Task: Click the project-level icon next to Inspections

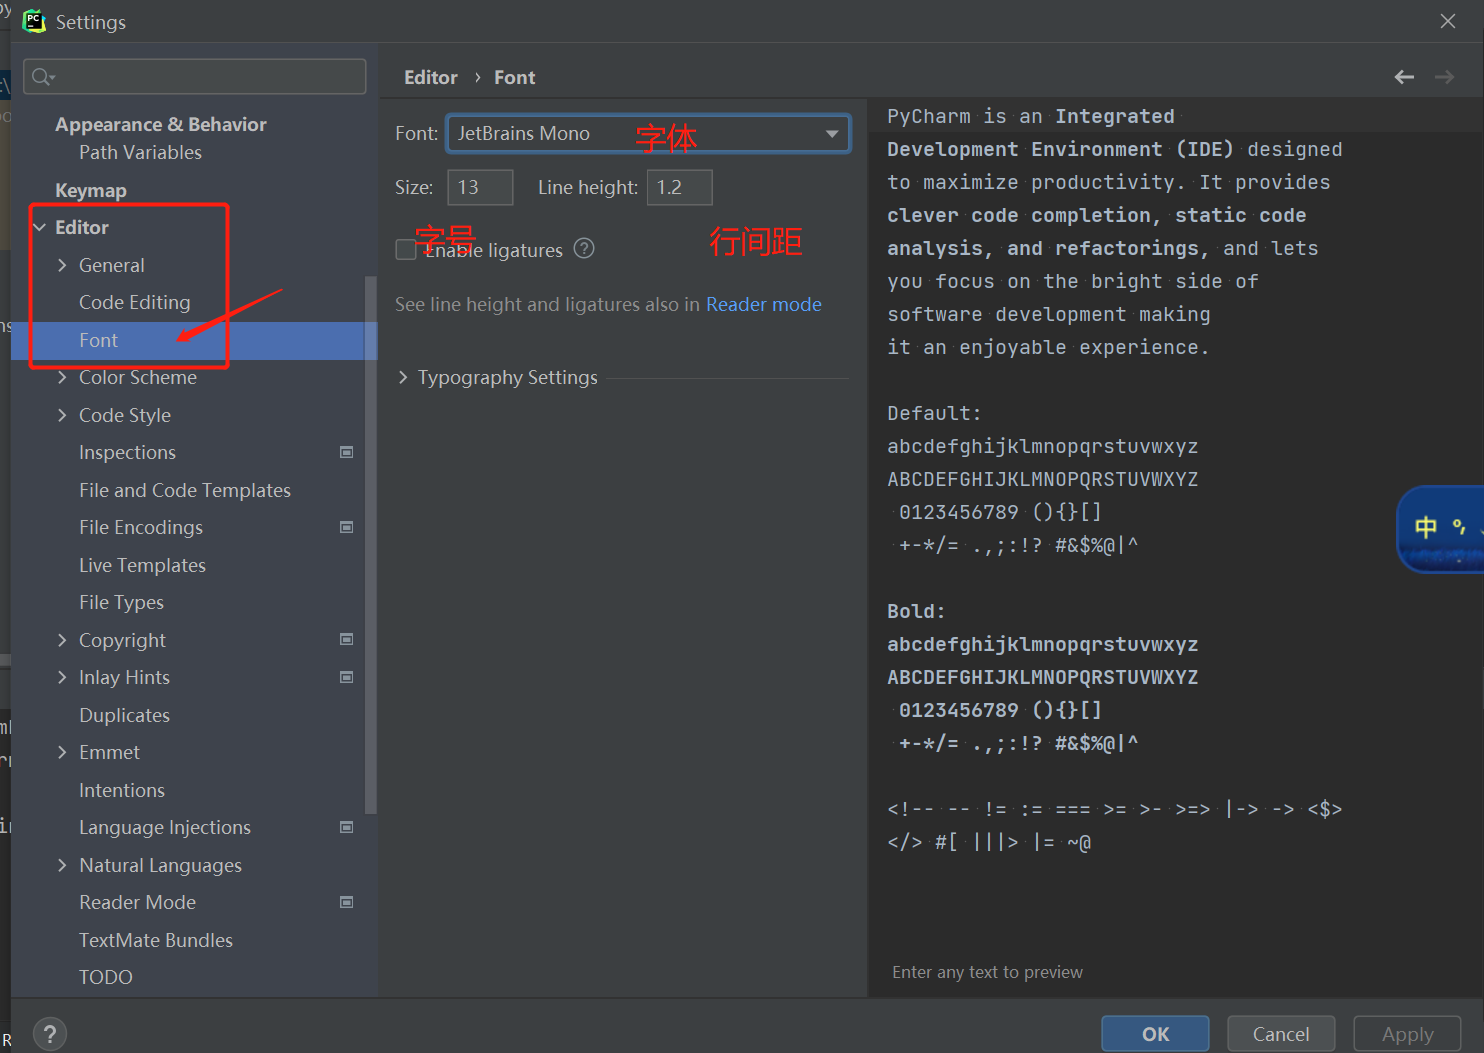Action: click(347, 452)
